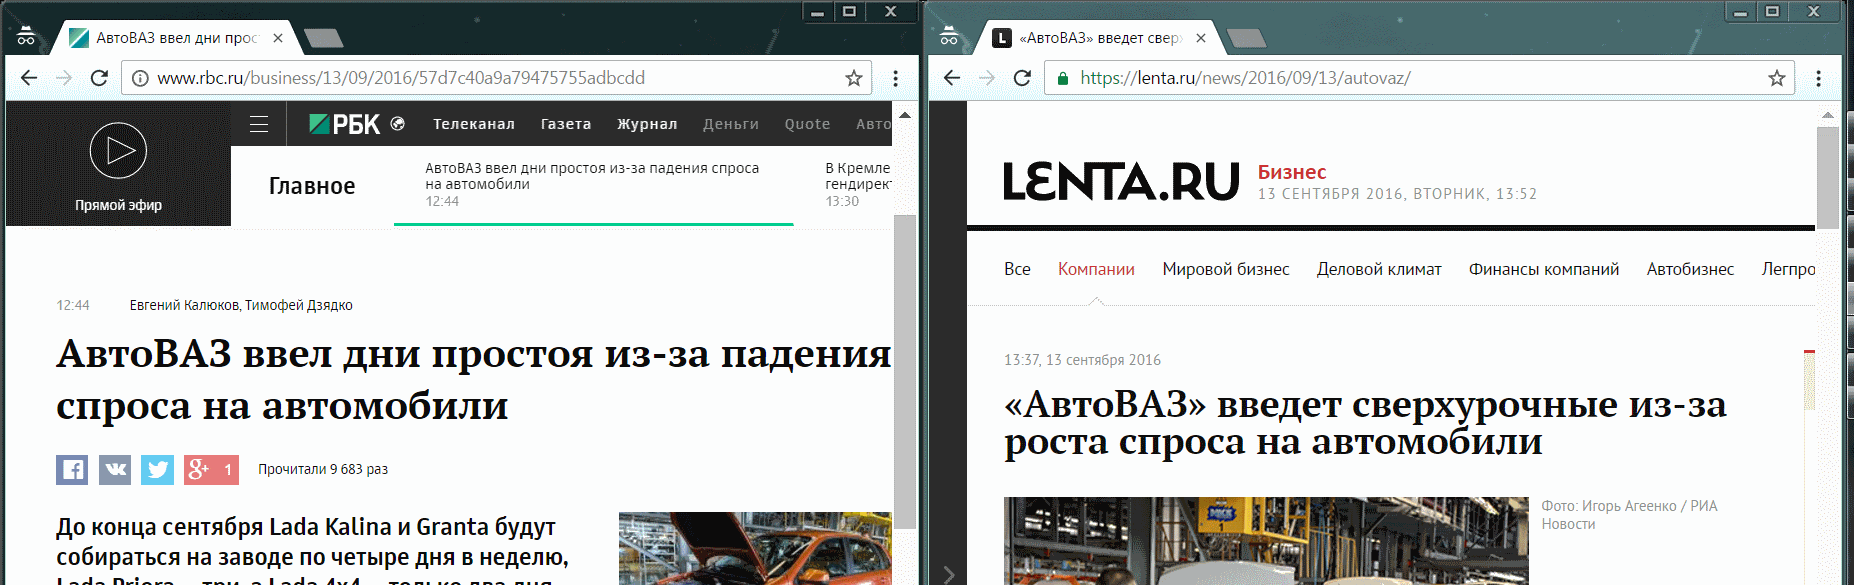Click the RBC page vertical scrollbar
The image size is (1854, 585).
904,370
